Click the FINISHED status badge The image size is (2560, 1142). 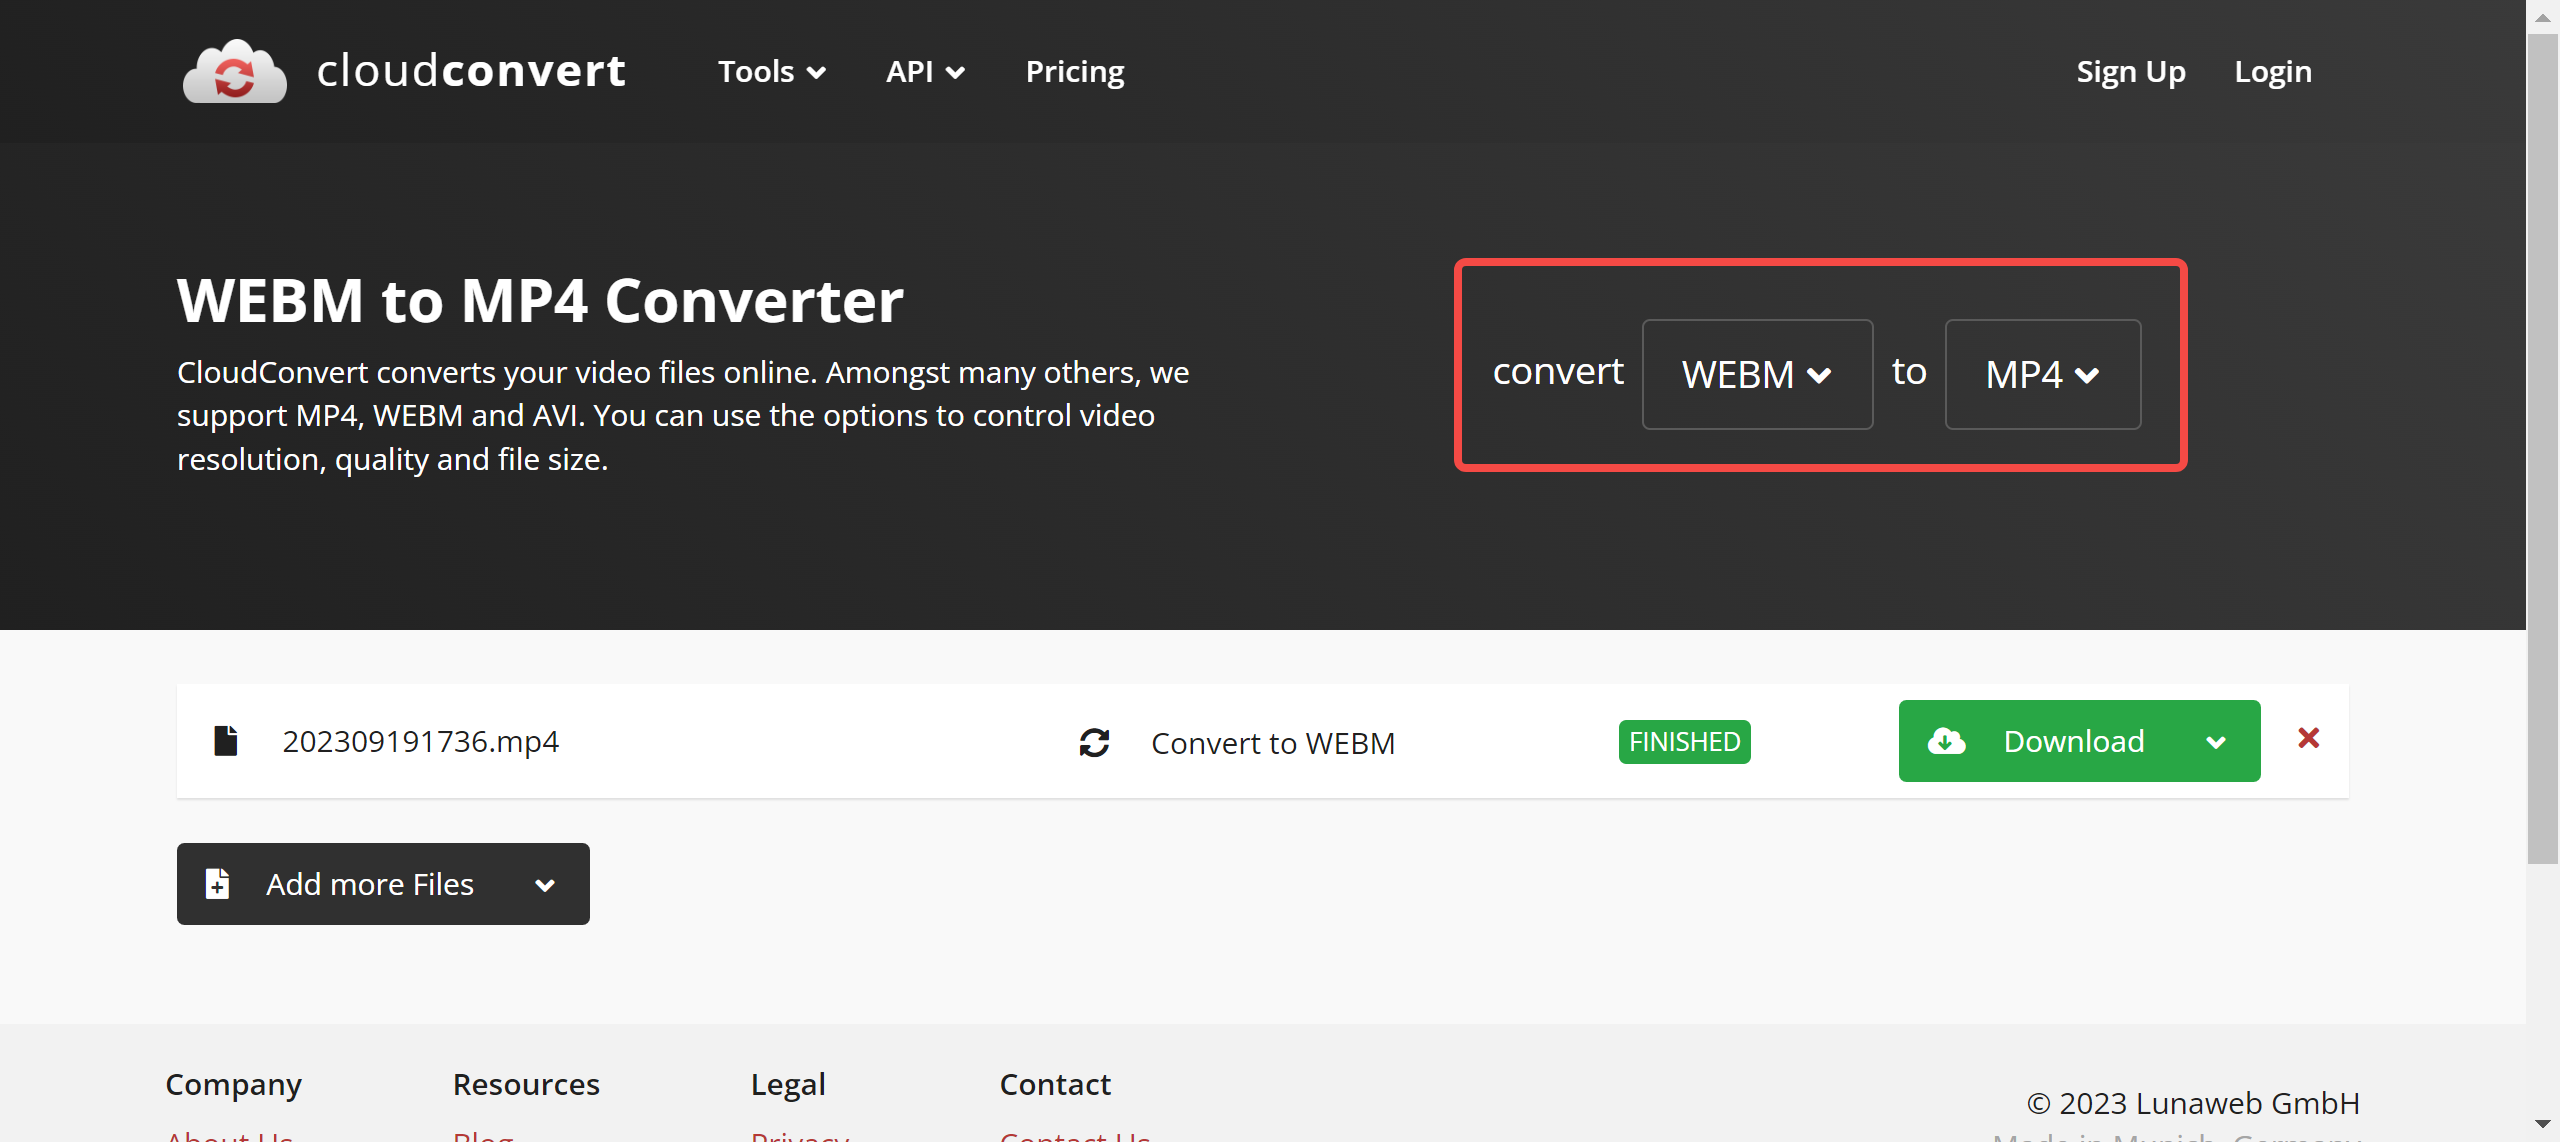click(1684, 742)
